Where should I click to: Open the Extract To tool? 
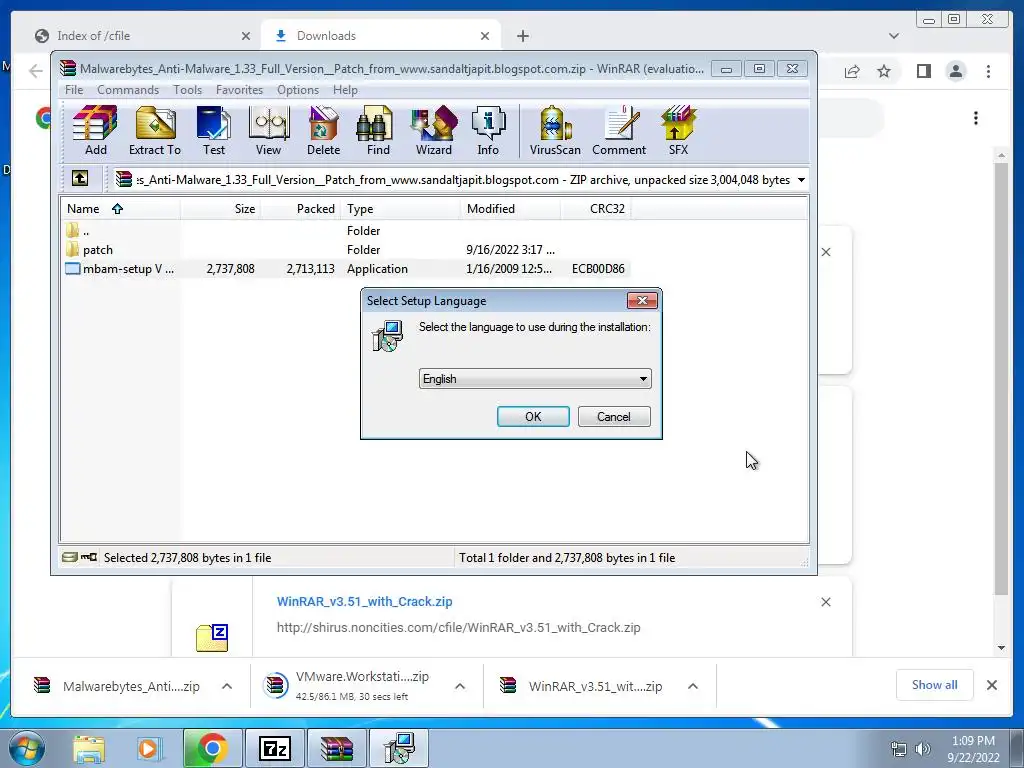coord(155,131)
